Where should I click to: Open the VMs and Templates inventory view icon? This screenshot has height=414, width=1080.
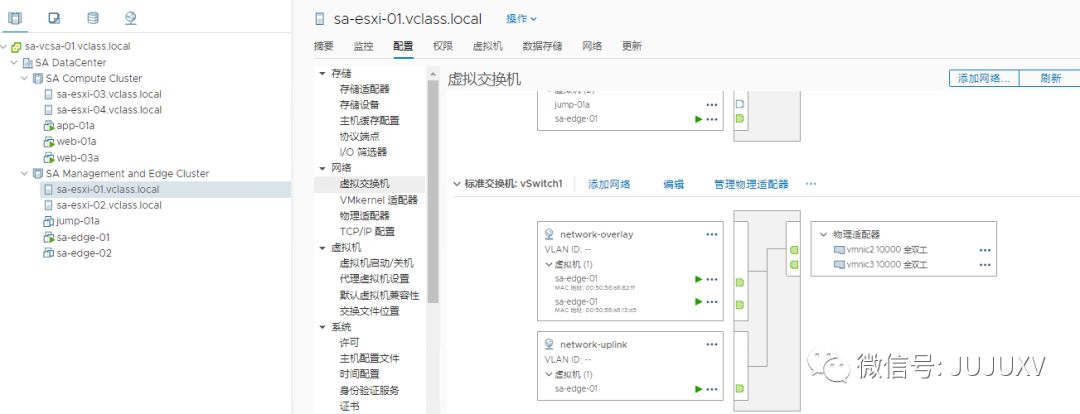[54, 19]
